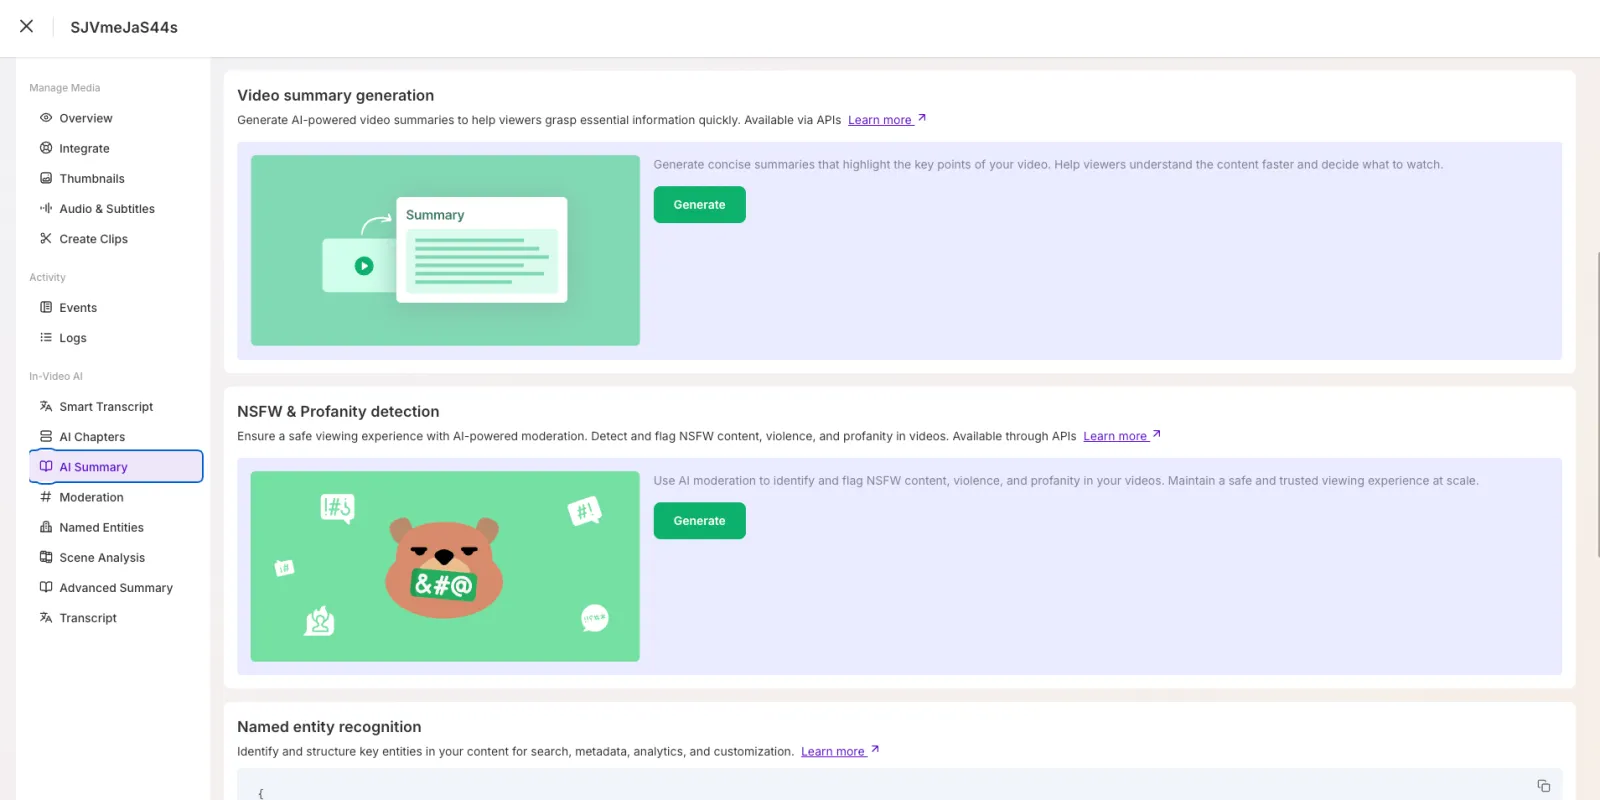Open Learn more for video summary generation
1600x800 pixels.
887,119
